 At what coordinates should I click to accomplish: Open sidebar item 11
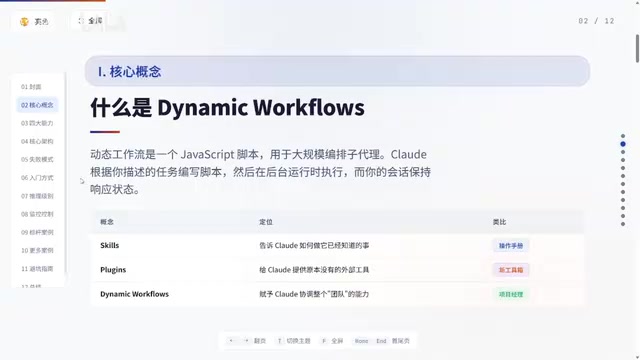pos(37,269)
